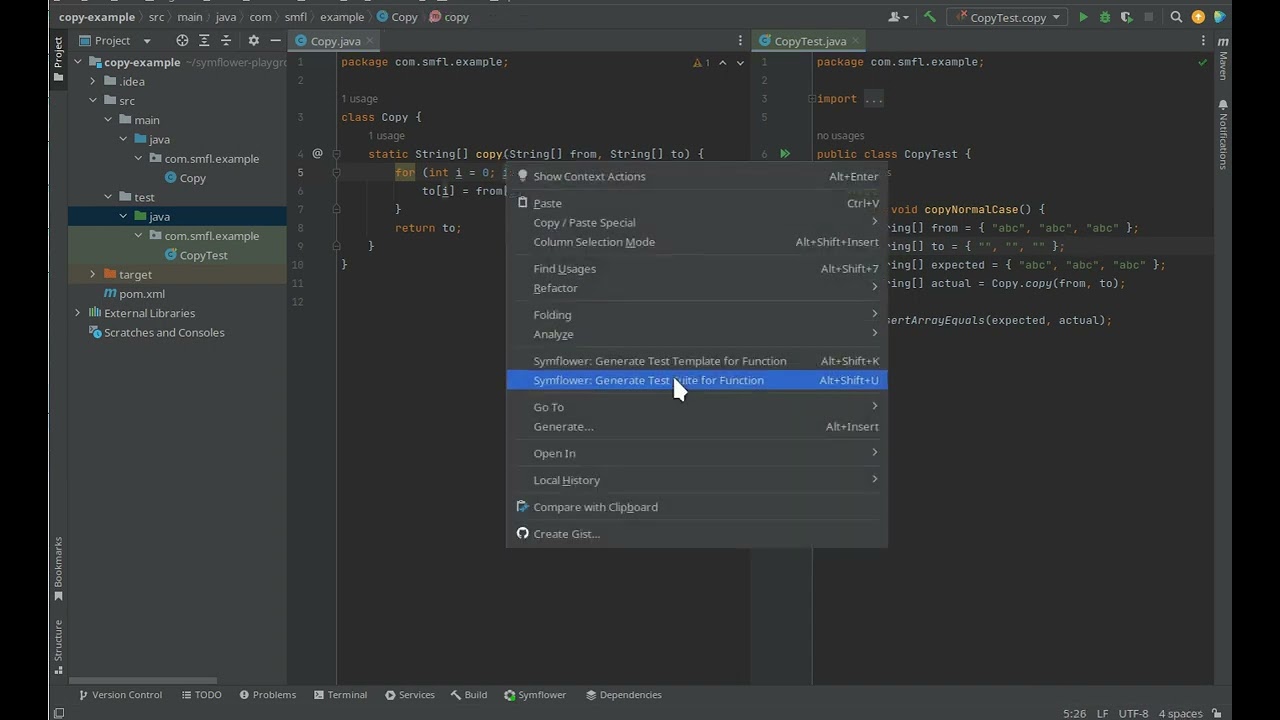Run CopyTest.copy with green play icon

(x=1083, y=17)
